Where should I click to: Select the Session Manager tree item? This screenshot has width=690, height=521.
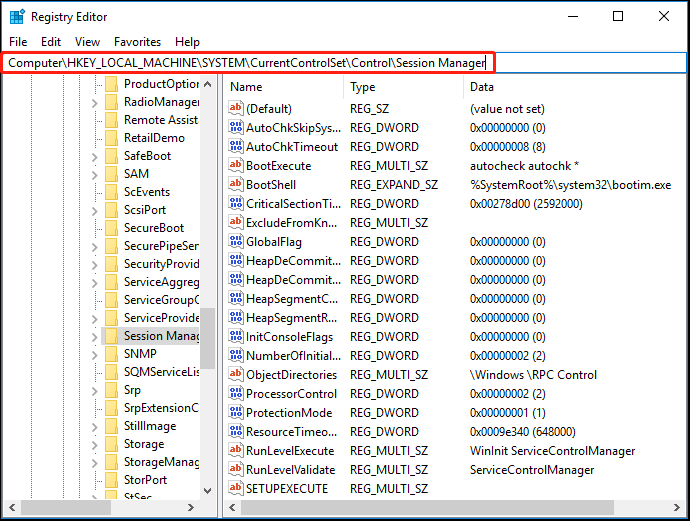(x=161, y=336)
